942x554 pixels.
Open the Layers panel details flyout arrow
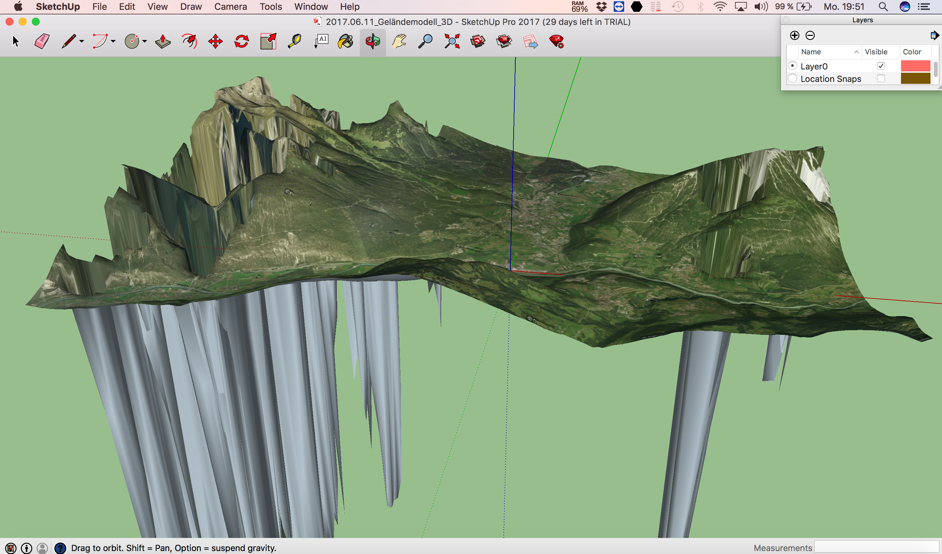pyautogui.click(x=934, y=35)
